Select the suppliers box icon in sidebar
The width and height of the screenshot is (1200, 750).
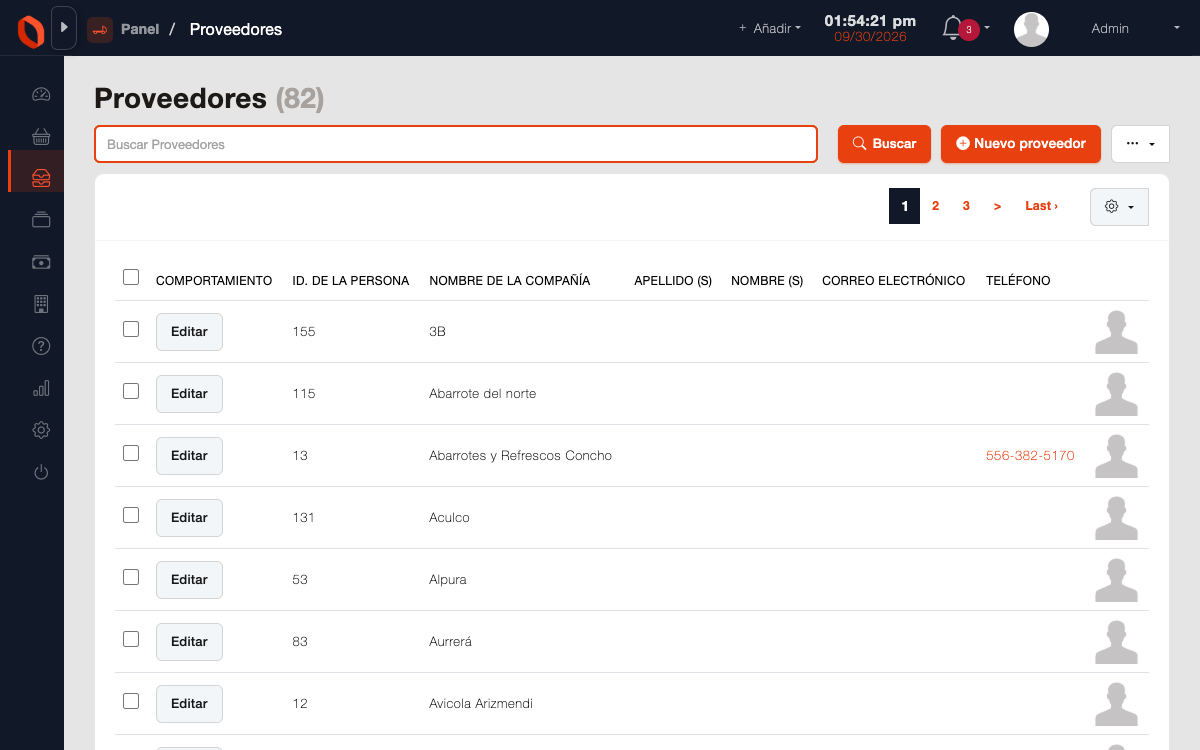coord(41,178)
